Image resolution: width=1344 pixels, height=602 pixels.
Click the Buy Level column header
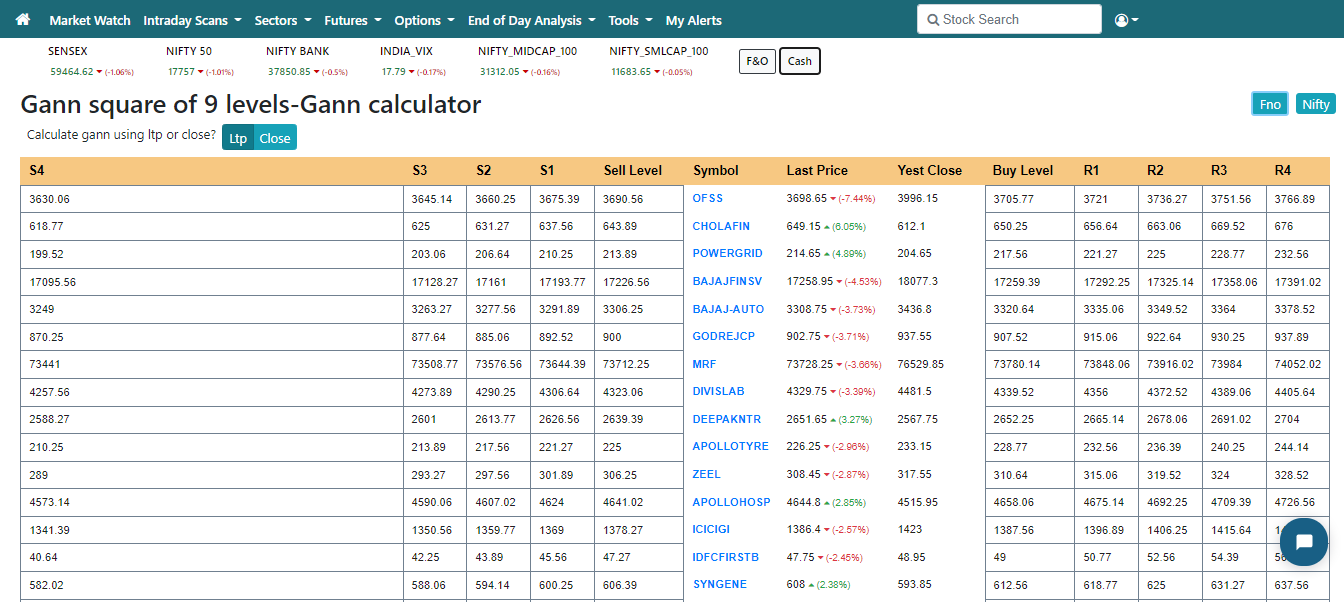tap(1023, 171)
